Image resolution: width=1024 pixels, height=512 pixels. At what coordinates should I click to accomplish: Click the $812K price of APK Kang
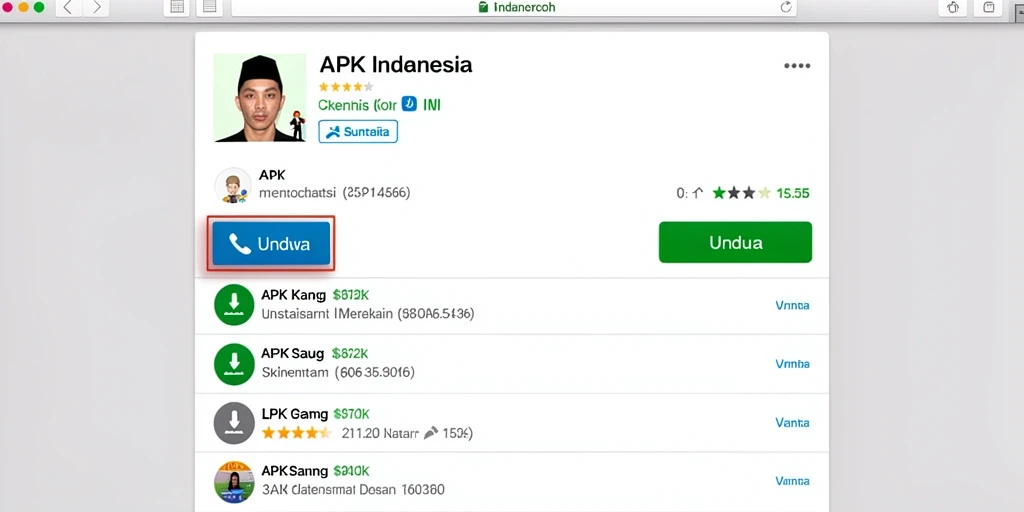[x=351, y=295]
